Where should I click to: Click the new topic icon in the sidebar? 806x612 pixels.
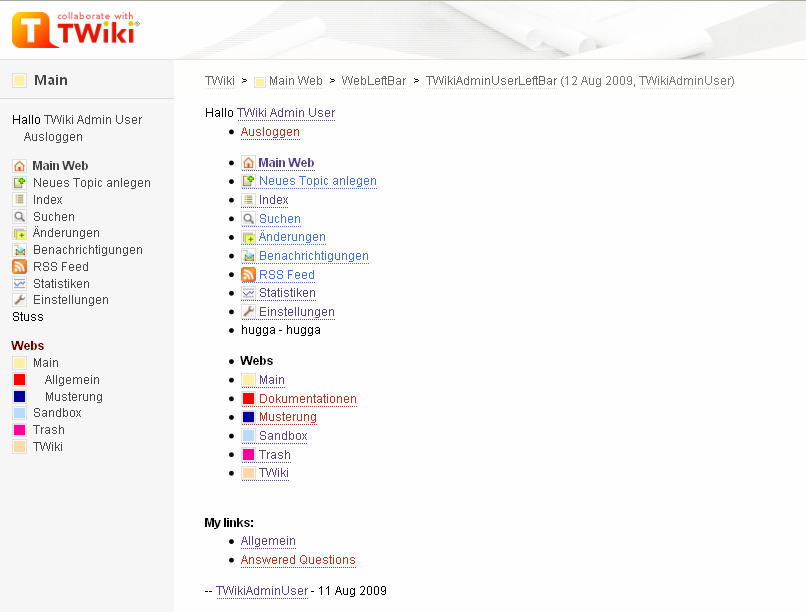click(20, 183)
